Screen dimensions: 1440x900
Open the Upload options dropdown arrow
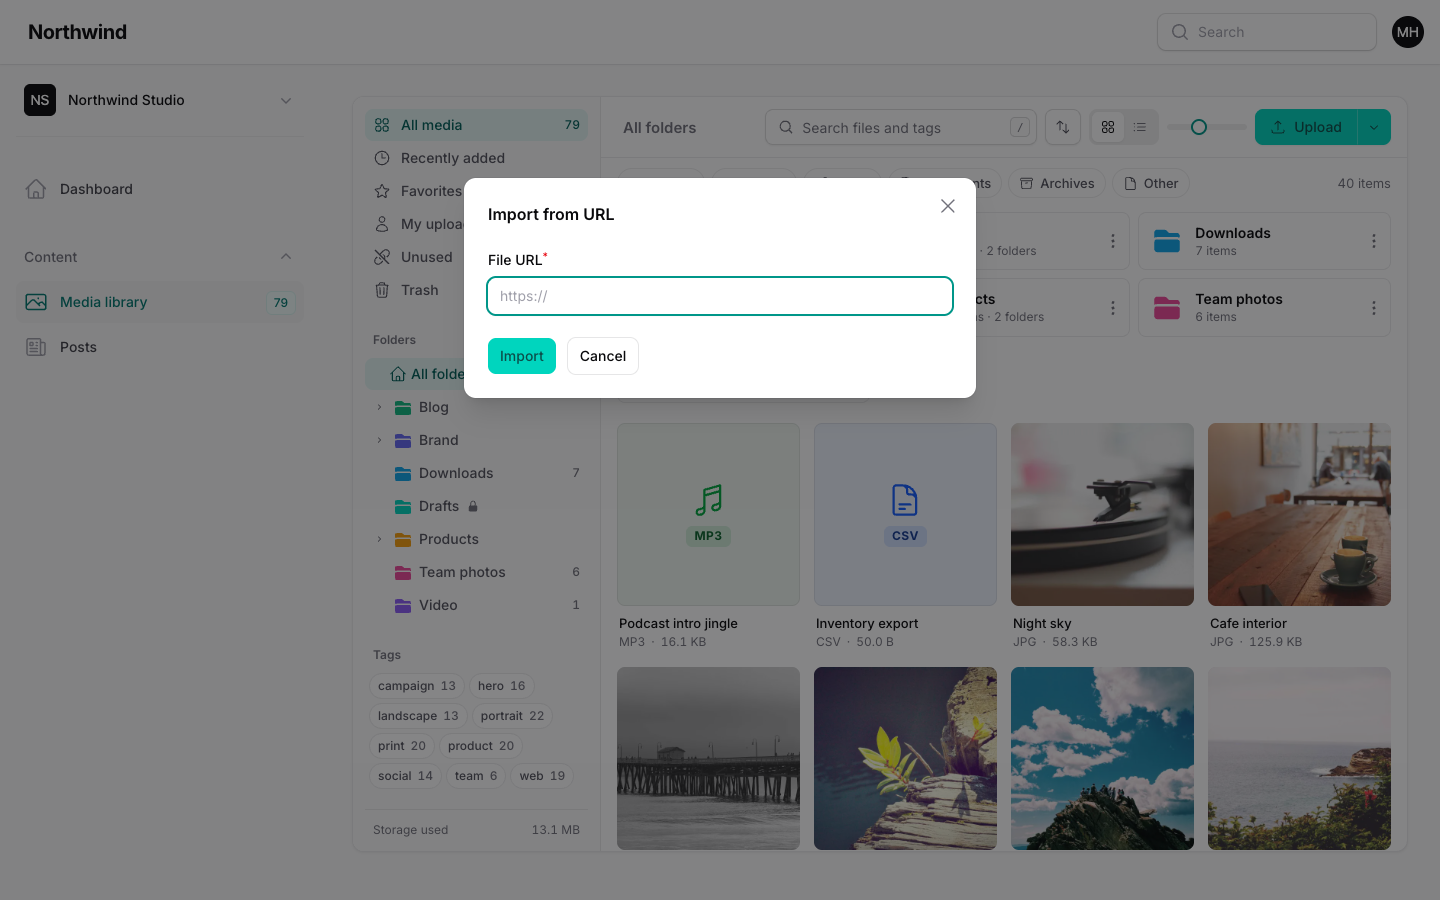(x=1374, y=127)
